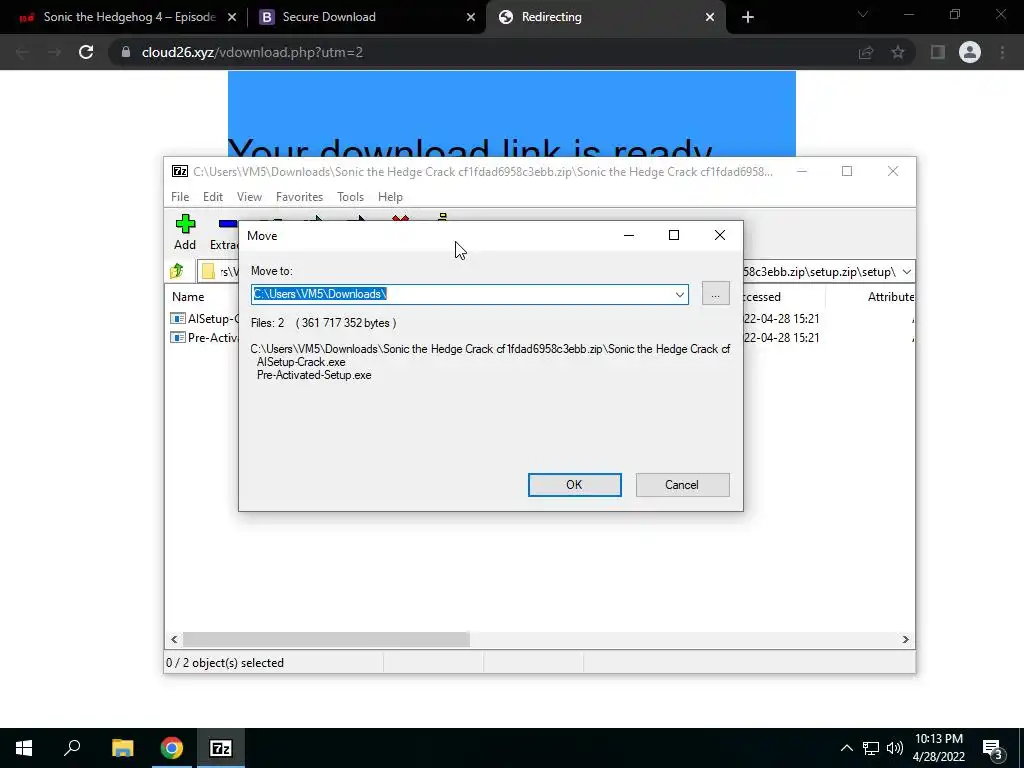This screenshot has width=1024, height=768.
Task: Click the 7-Zip taskbar icon
Action: click(221, 748)
